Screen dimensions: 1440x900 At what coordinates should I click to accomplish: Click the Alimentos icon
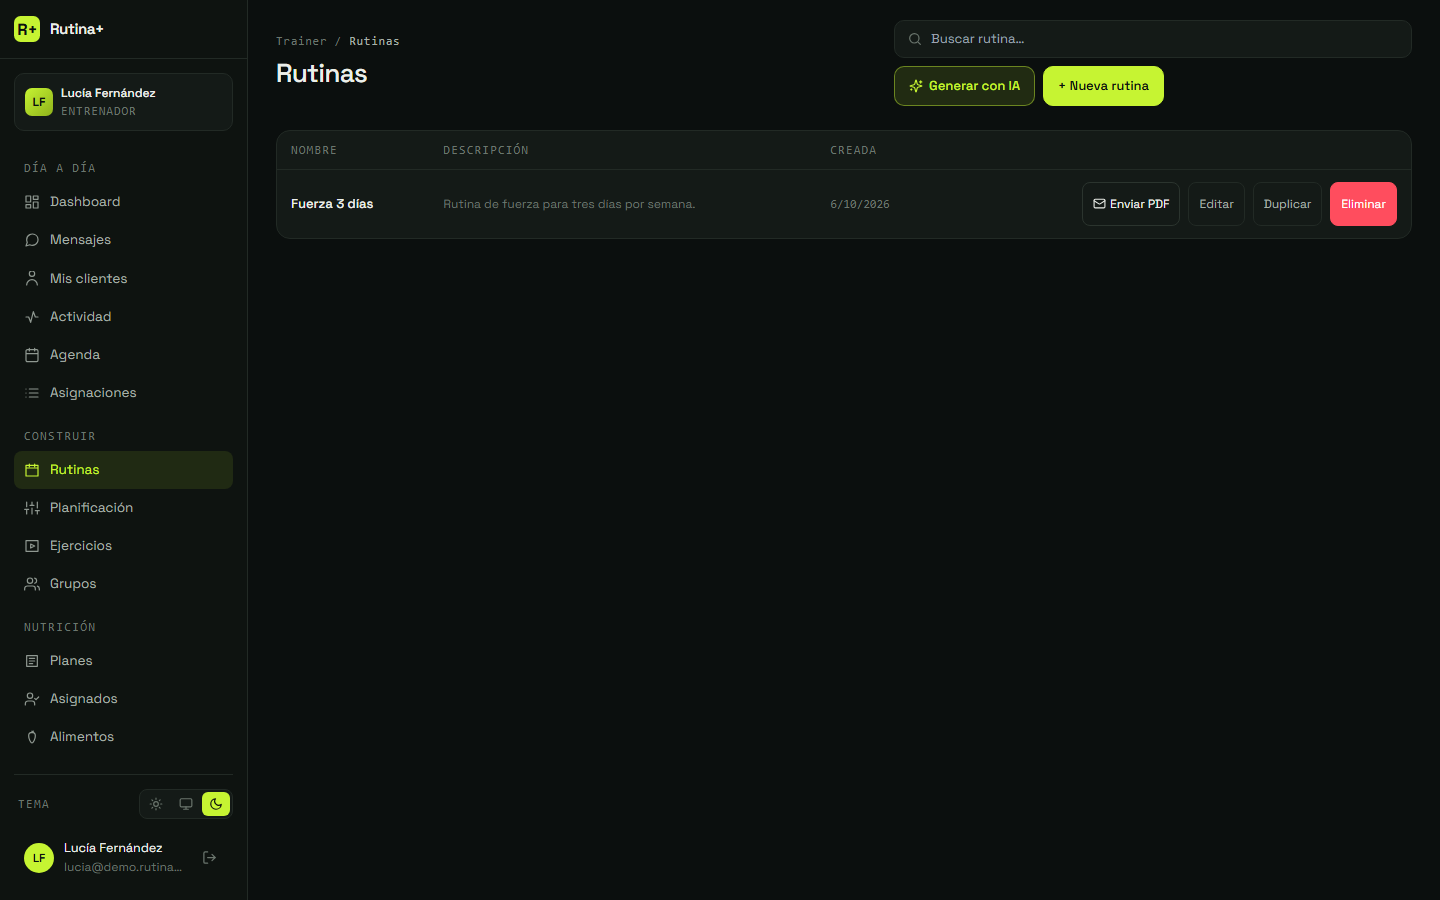tap(32, 737)
